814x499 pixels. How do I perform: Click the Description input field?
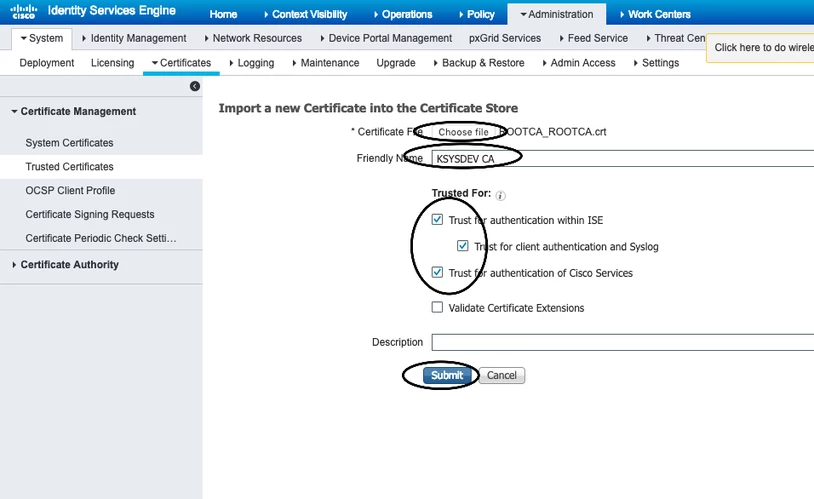pos(622,342)
